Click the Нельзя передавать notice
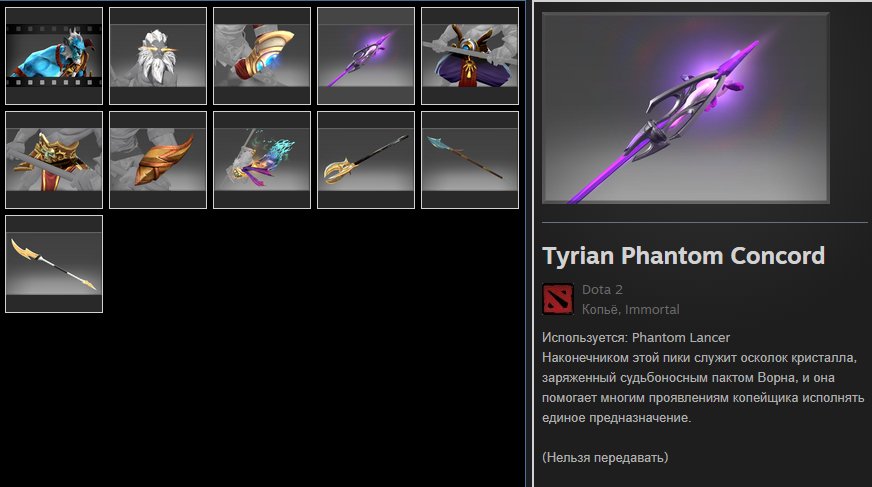Screen dimensions: 872x487 click(x=605, y=458)
